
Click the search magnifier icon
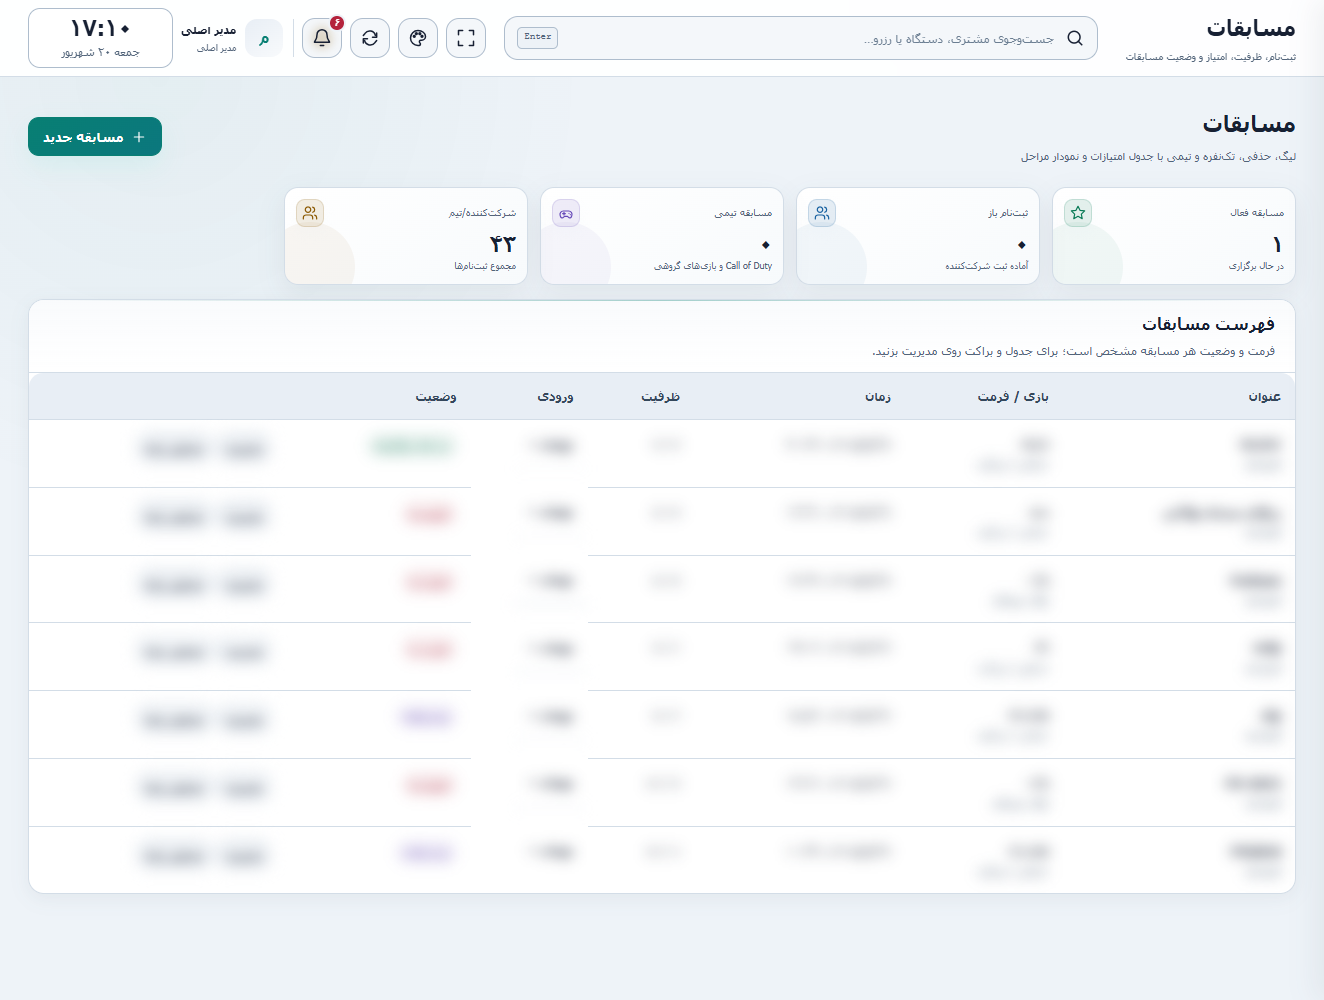[x=1075, y=38]
